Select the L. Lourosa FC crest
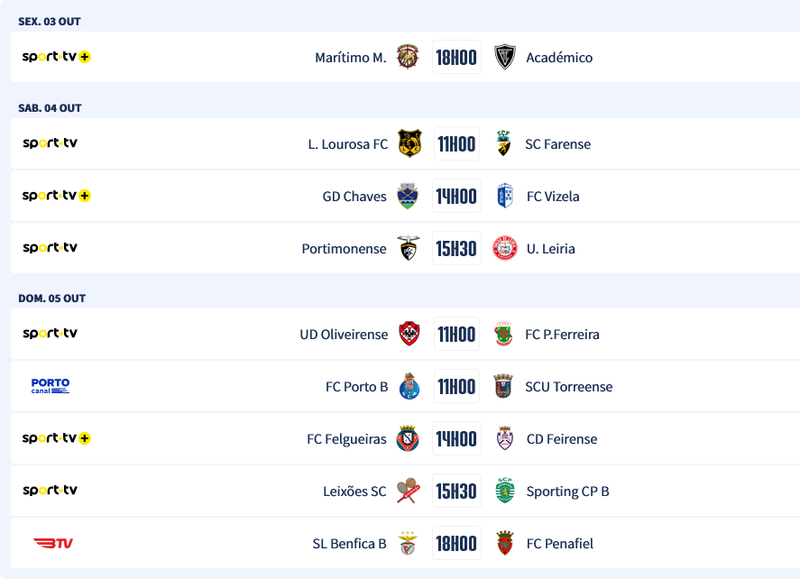Viewport: 800px width, 579px height. tap(409, 144)
